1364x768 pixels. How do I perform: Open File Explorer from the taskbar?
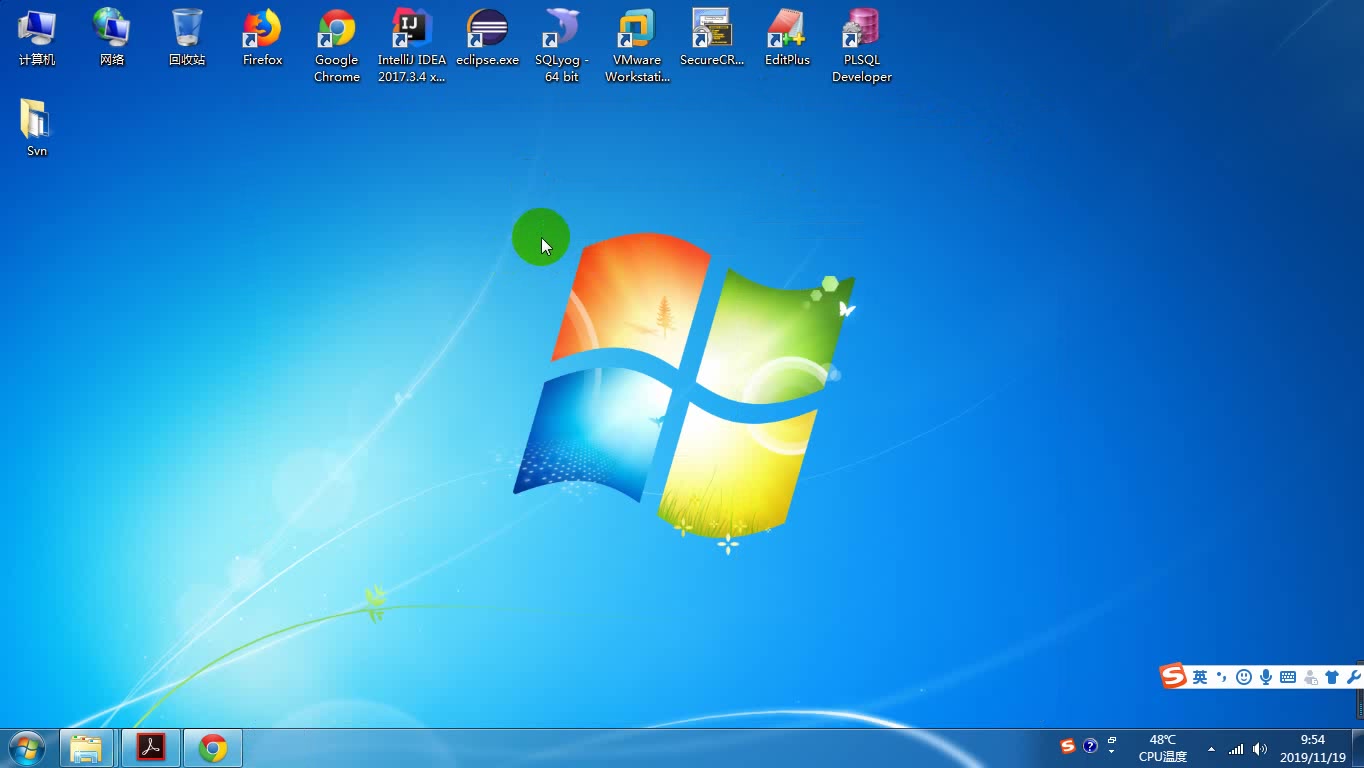point(86,748)
